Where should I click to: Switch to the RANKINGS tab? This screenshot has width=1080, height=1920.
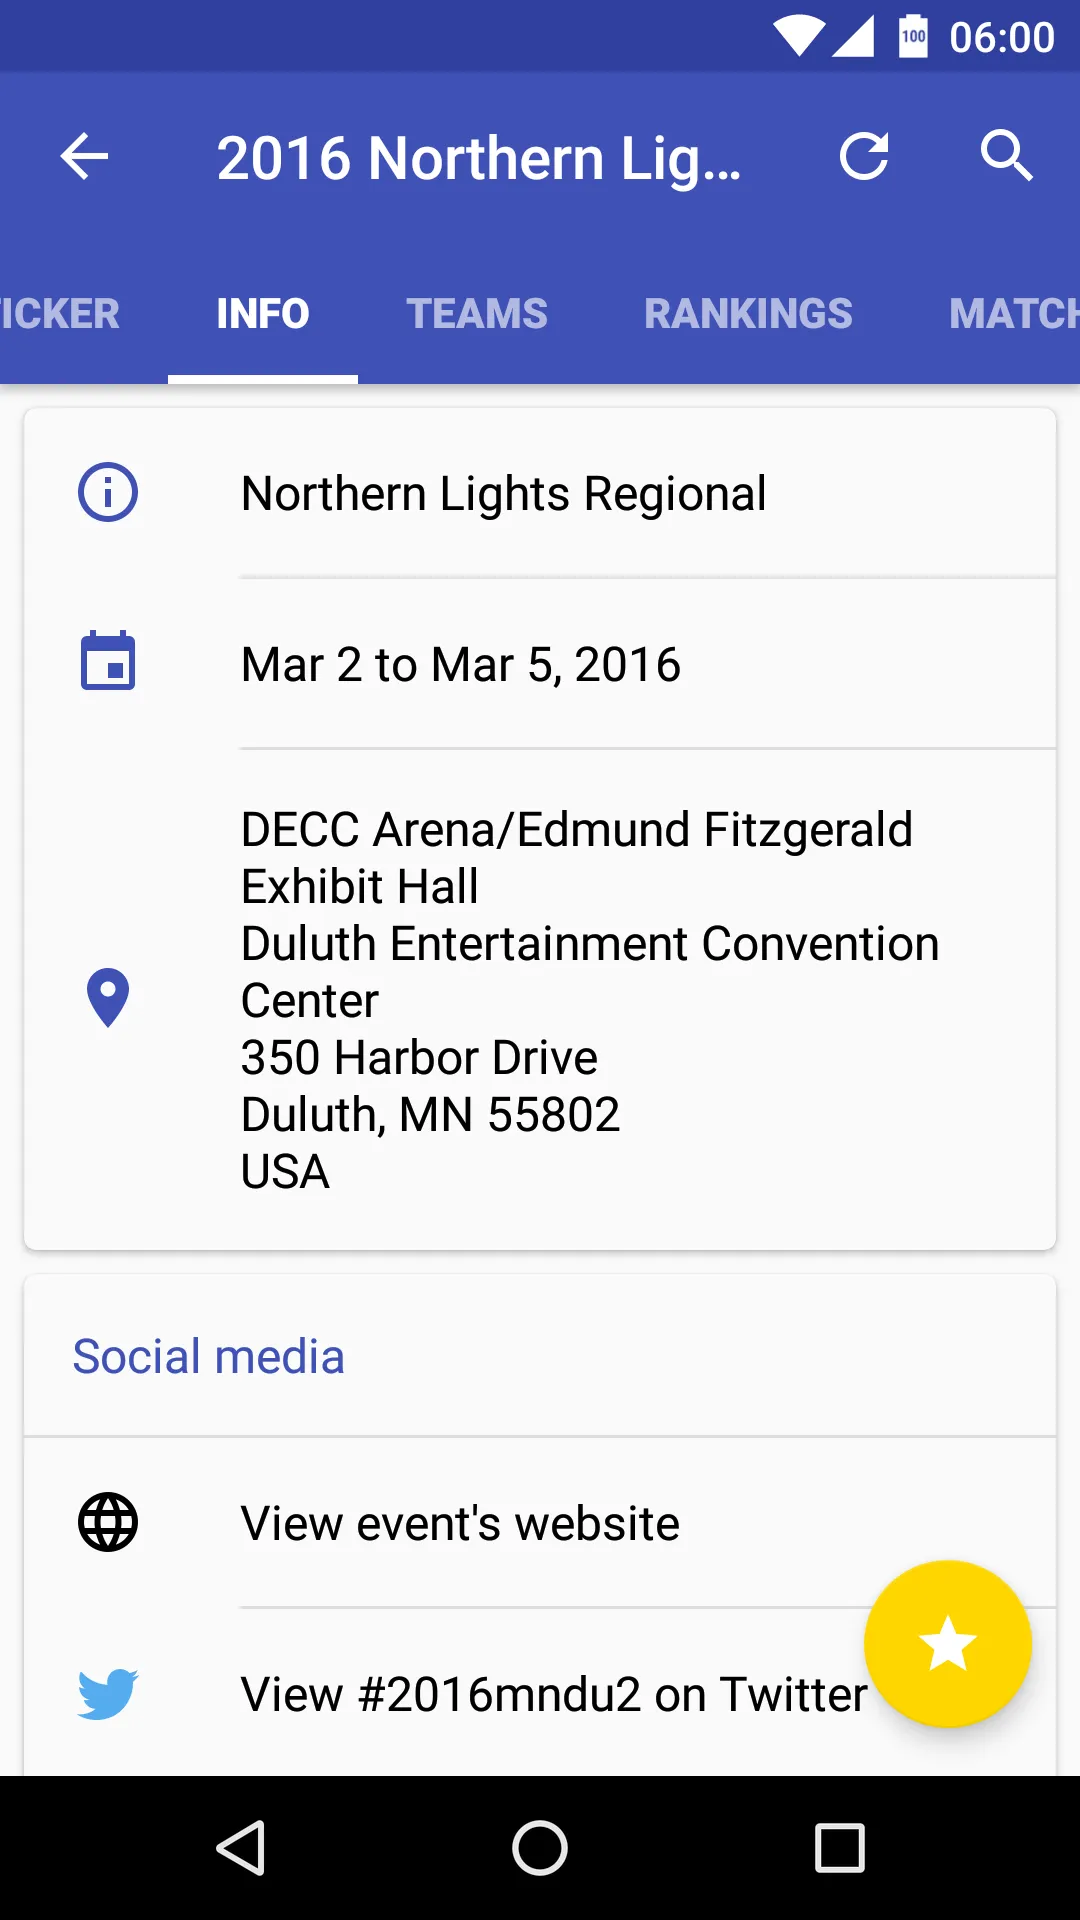coord(748,314)
